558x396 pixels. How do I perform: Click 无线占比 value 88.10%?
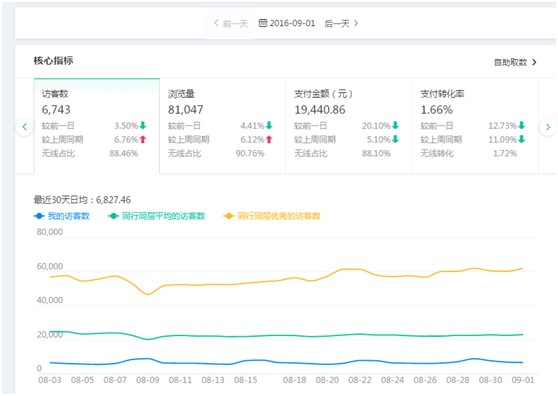click(x=376, y=153)
